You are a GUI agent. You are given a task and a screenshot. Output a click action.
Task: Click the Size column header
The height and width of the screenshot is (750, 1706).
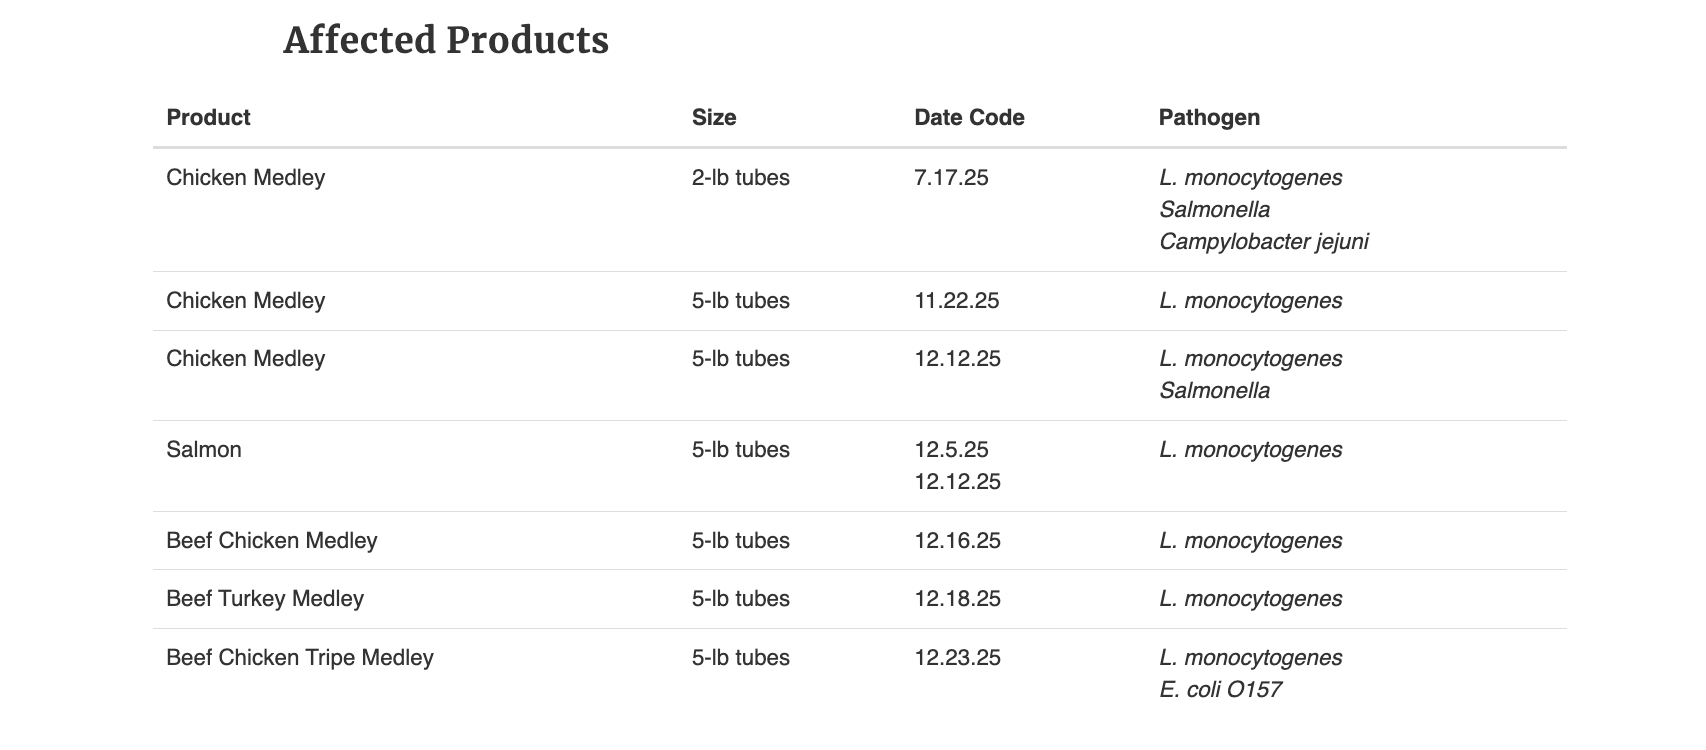tap(713, 117)
